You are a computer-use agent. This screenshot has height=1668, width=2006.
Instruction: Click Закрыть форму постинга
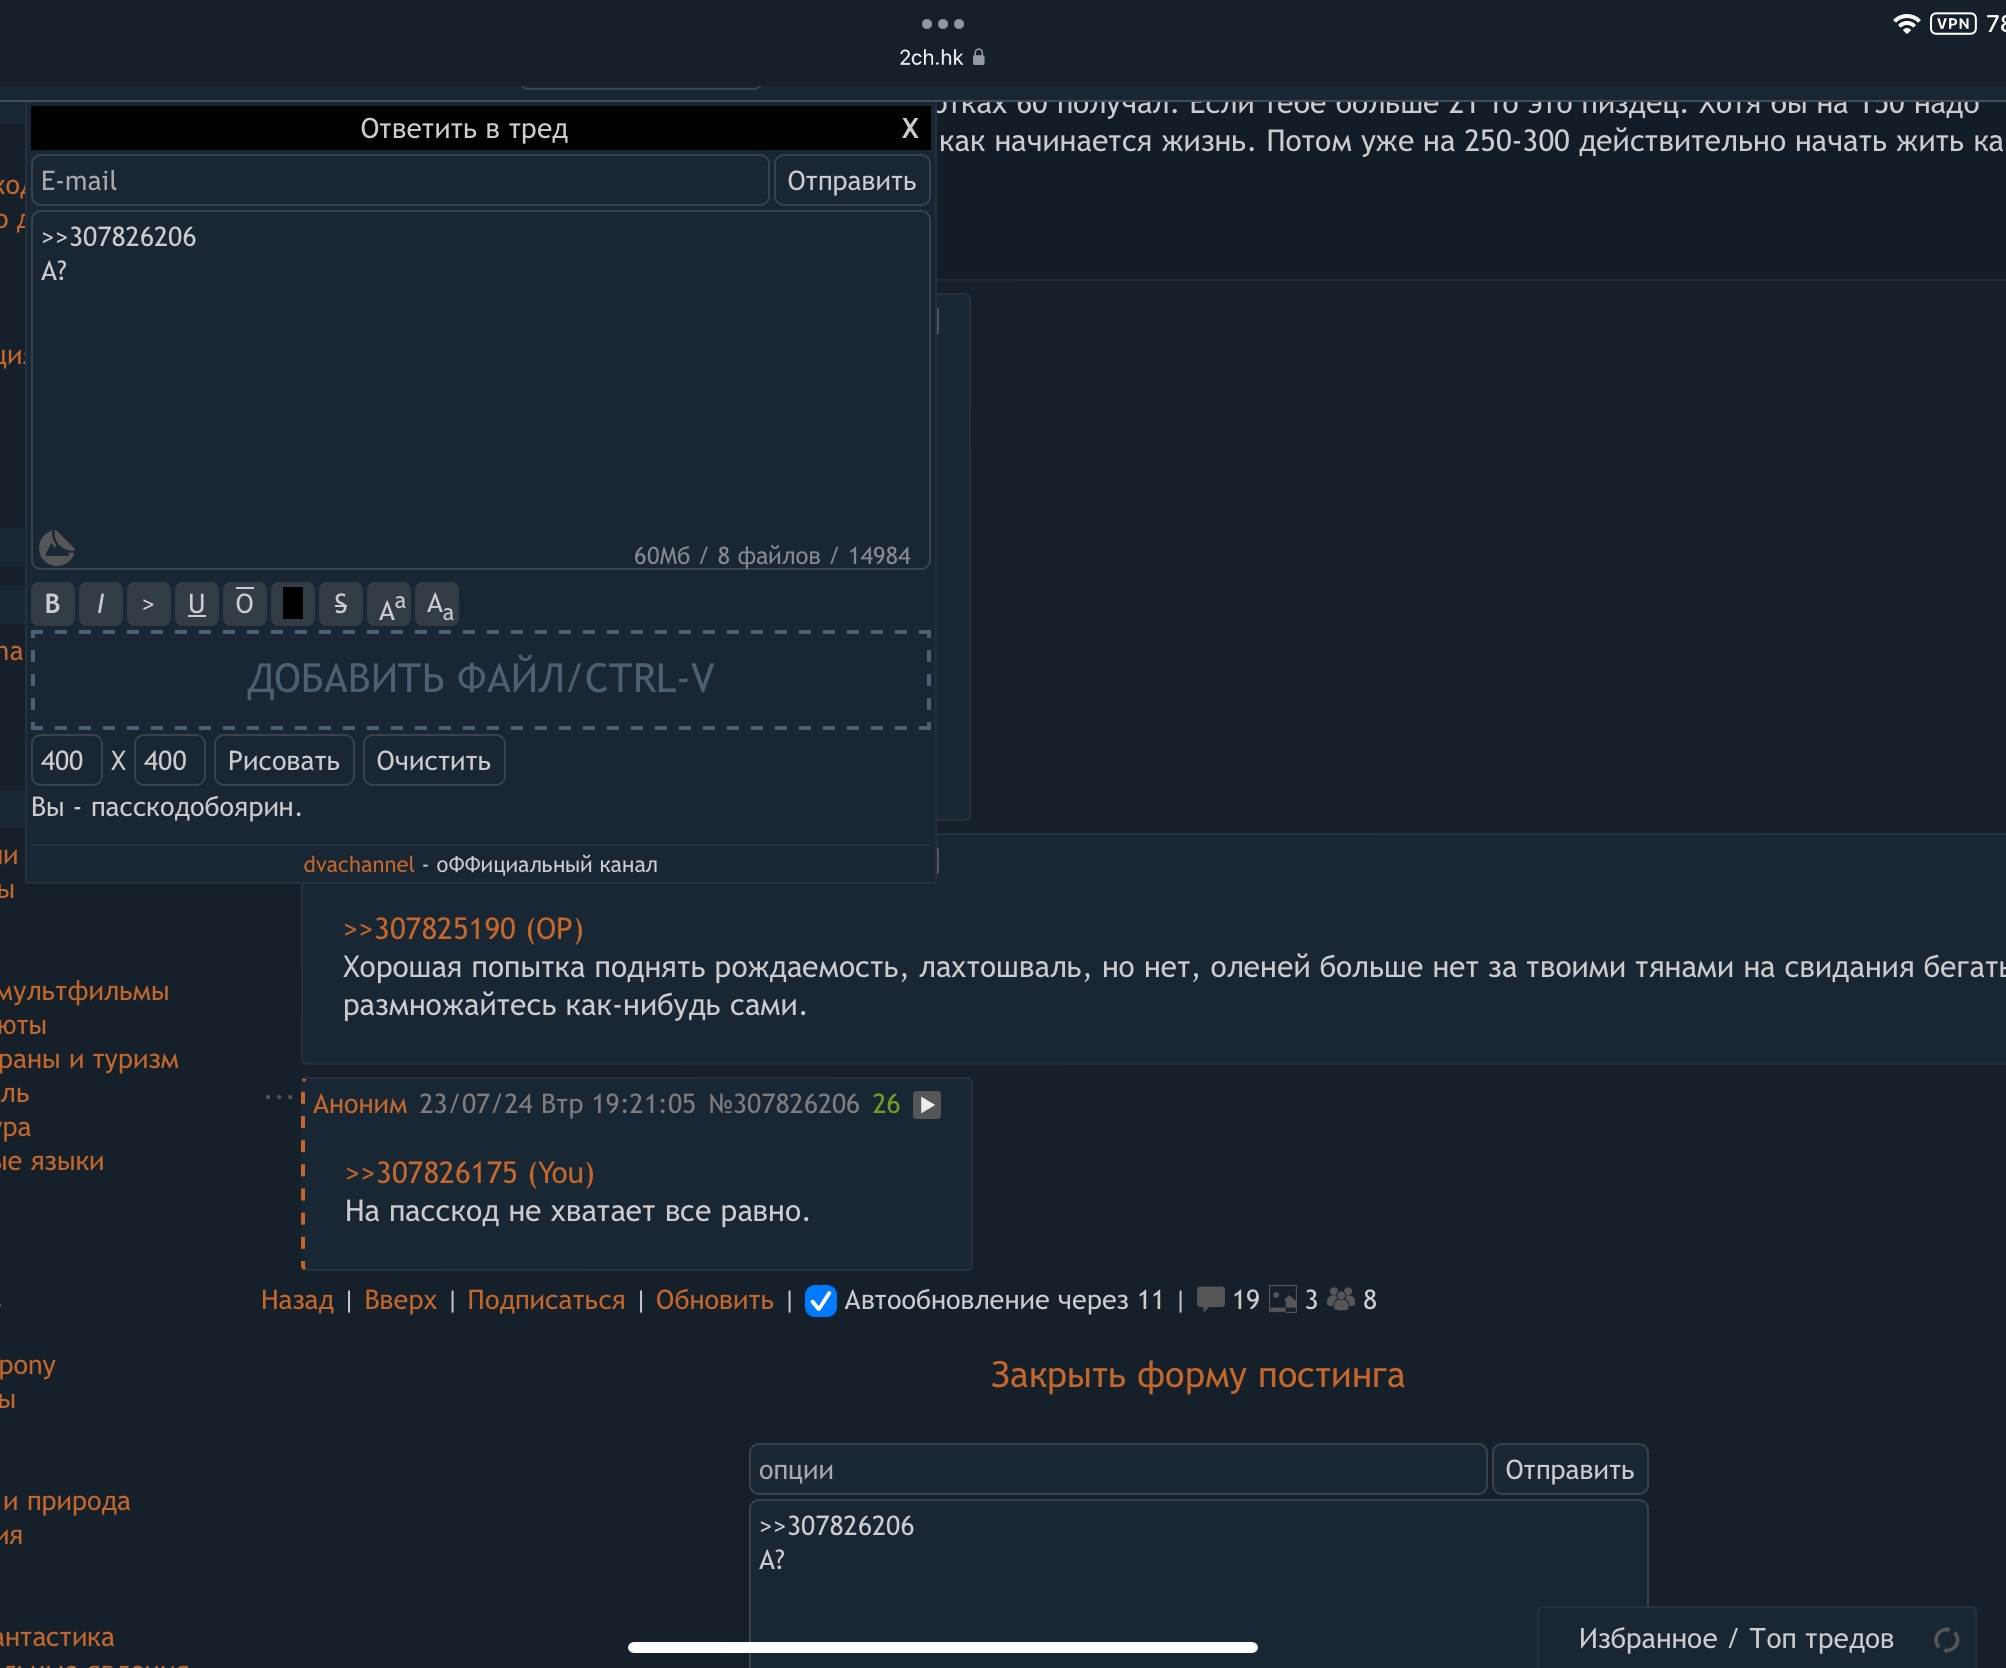[x=1197, y=1376]
